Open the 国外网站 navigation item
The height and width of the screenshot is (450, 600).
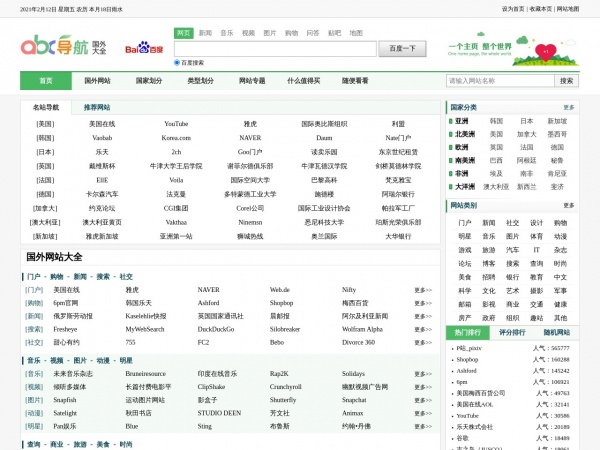[98, 81]
